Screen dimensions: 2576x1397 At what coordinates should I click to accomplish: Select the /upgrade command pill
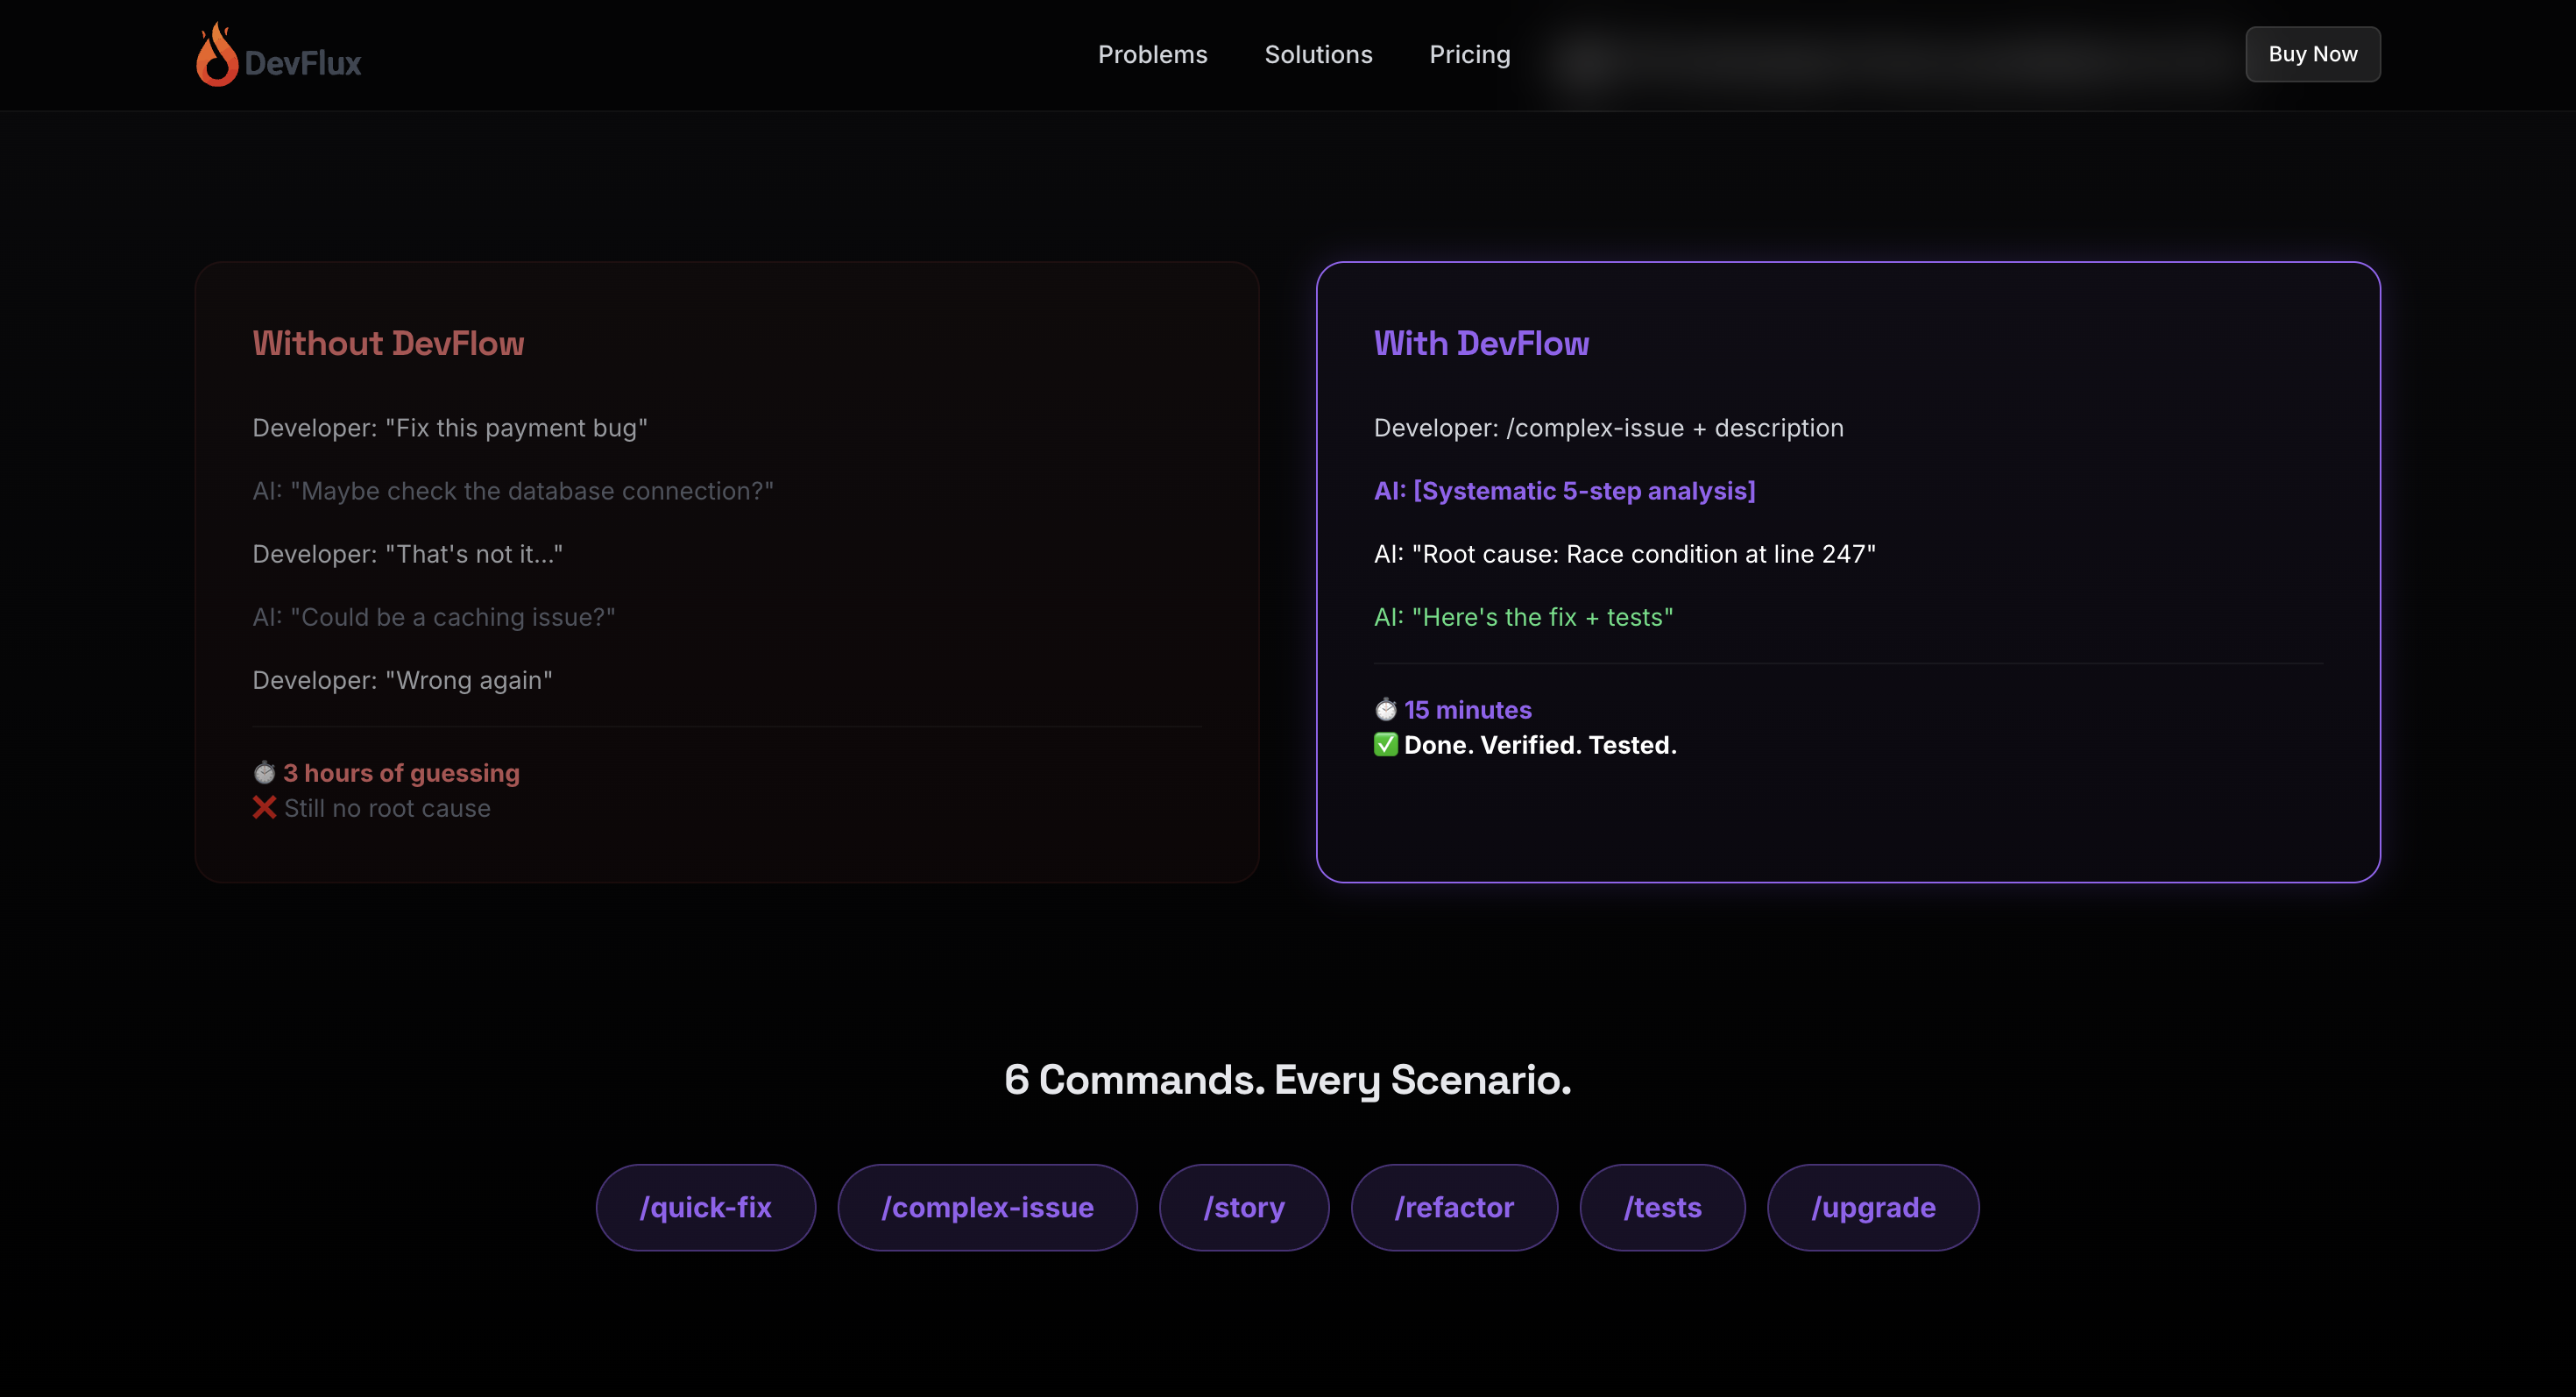point(1872,1207)
